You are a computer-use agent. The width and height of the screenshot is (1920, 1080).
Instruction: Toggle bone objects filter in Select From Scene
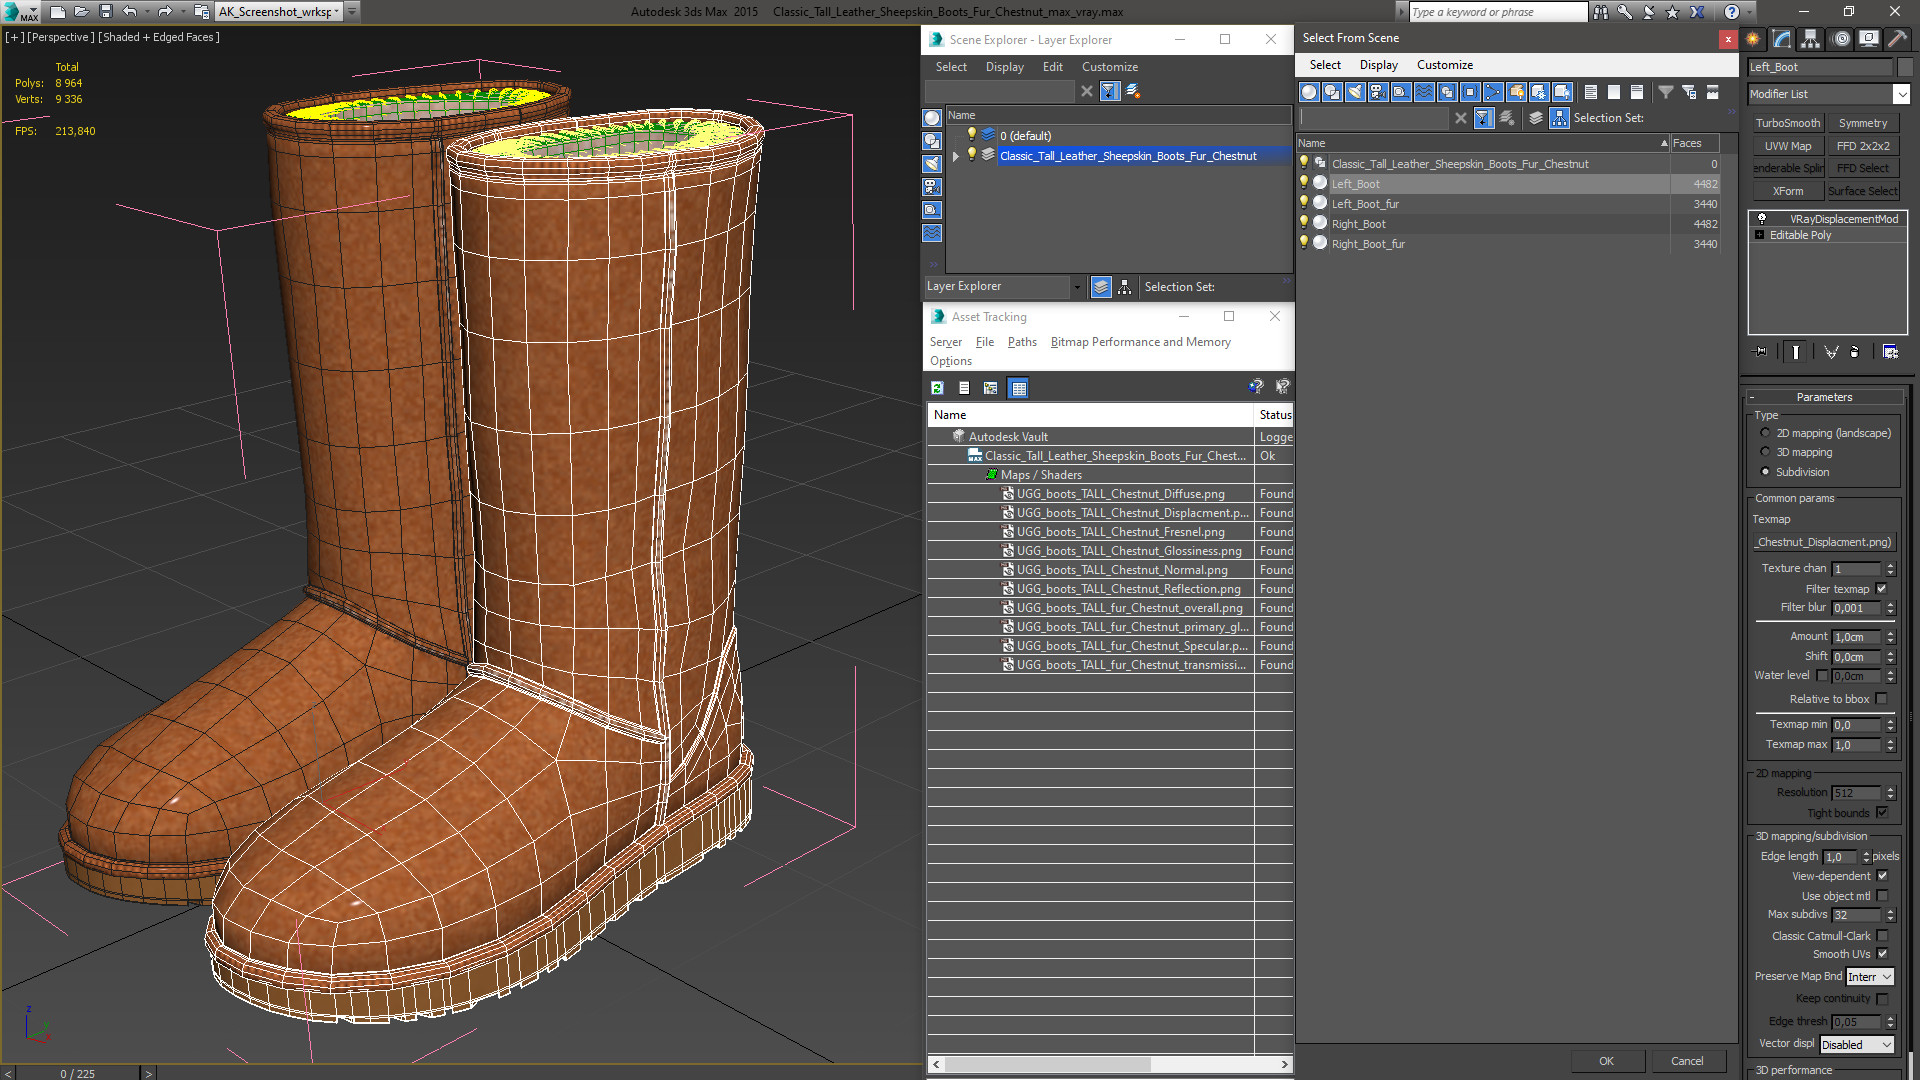(x=1493, y=92)
